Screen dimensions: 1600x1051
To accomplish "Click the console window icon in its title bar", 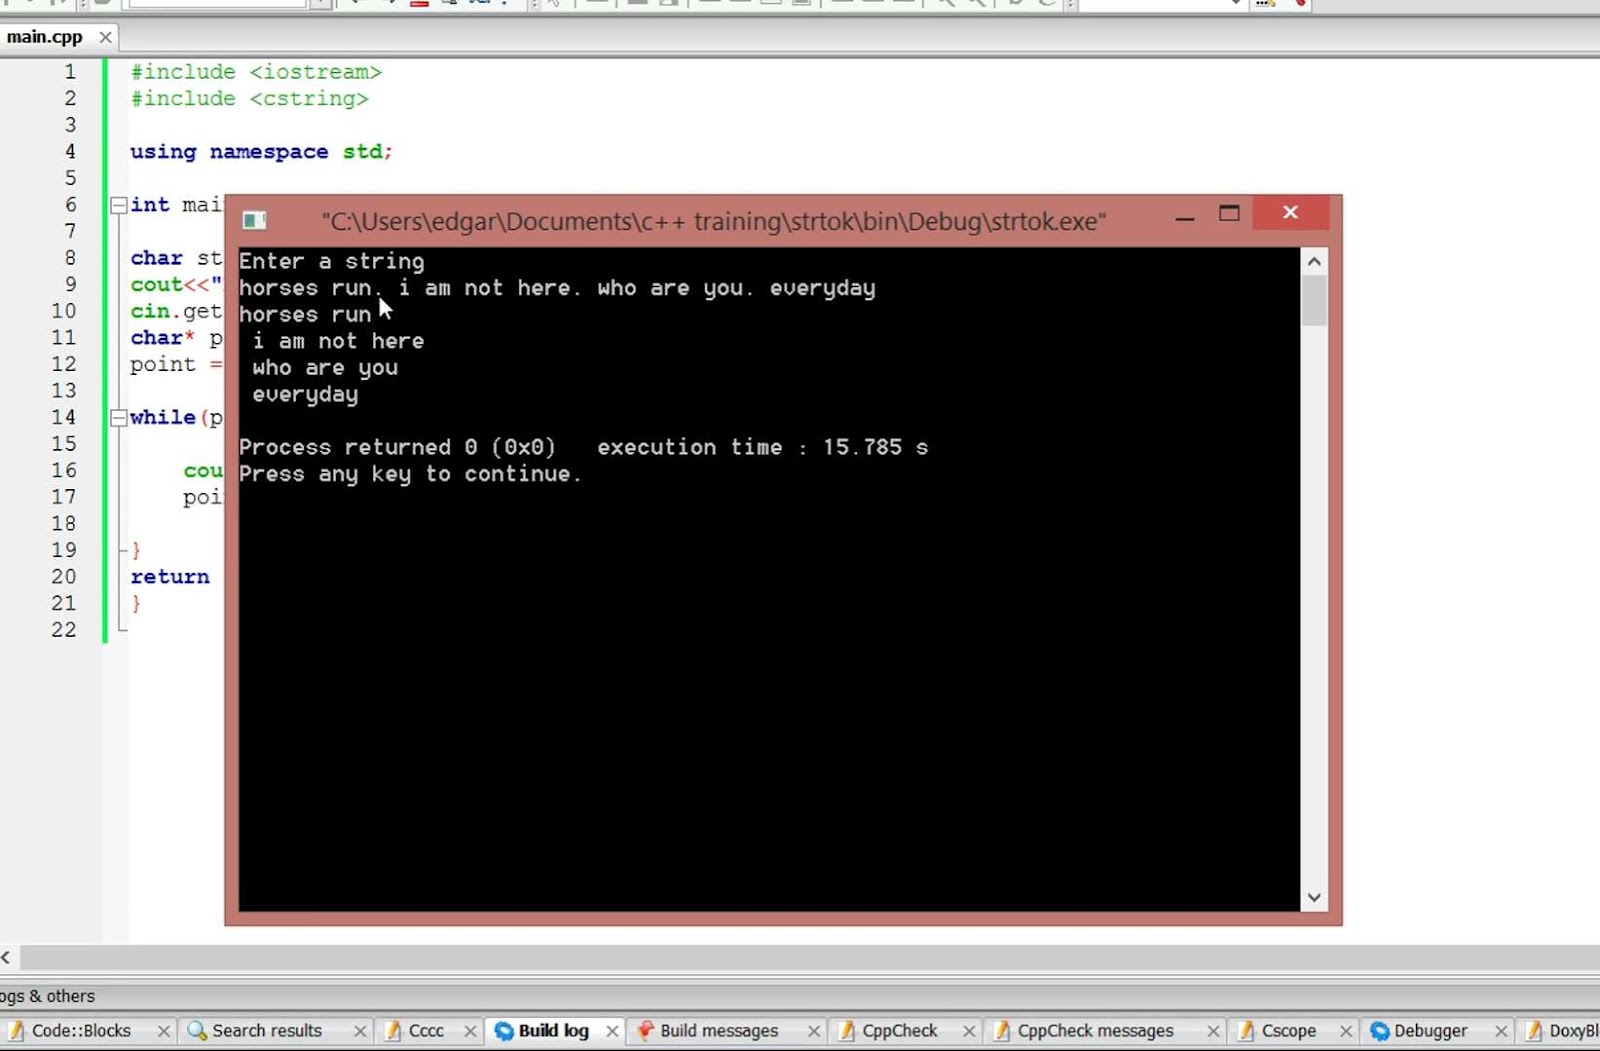I will pyautogui.click(x=254, y=219).
